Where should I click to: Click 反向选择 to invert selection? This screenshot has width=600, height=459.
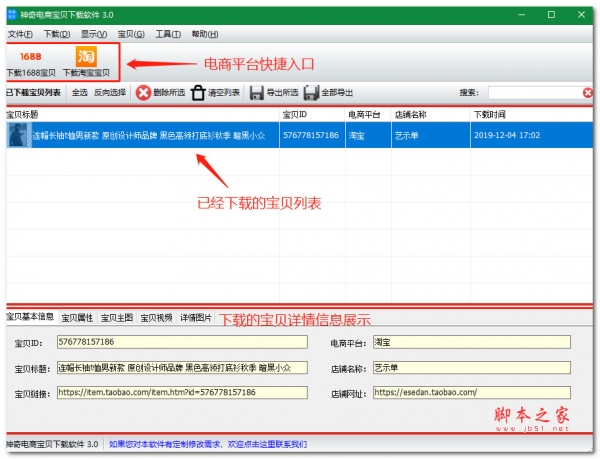click(110, 92)
